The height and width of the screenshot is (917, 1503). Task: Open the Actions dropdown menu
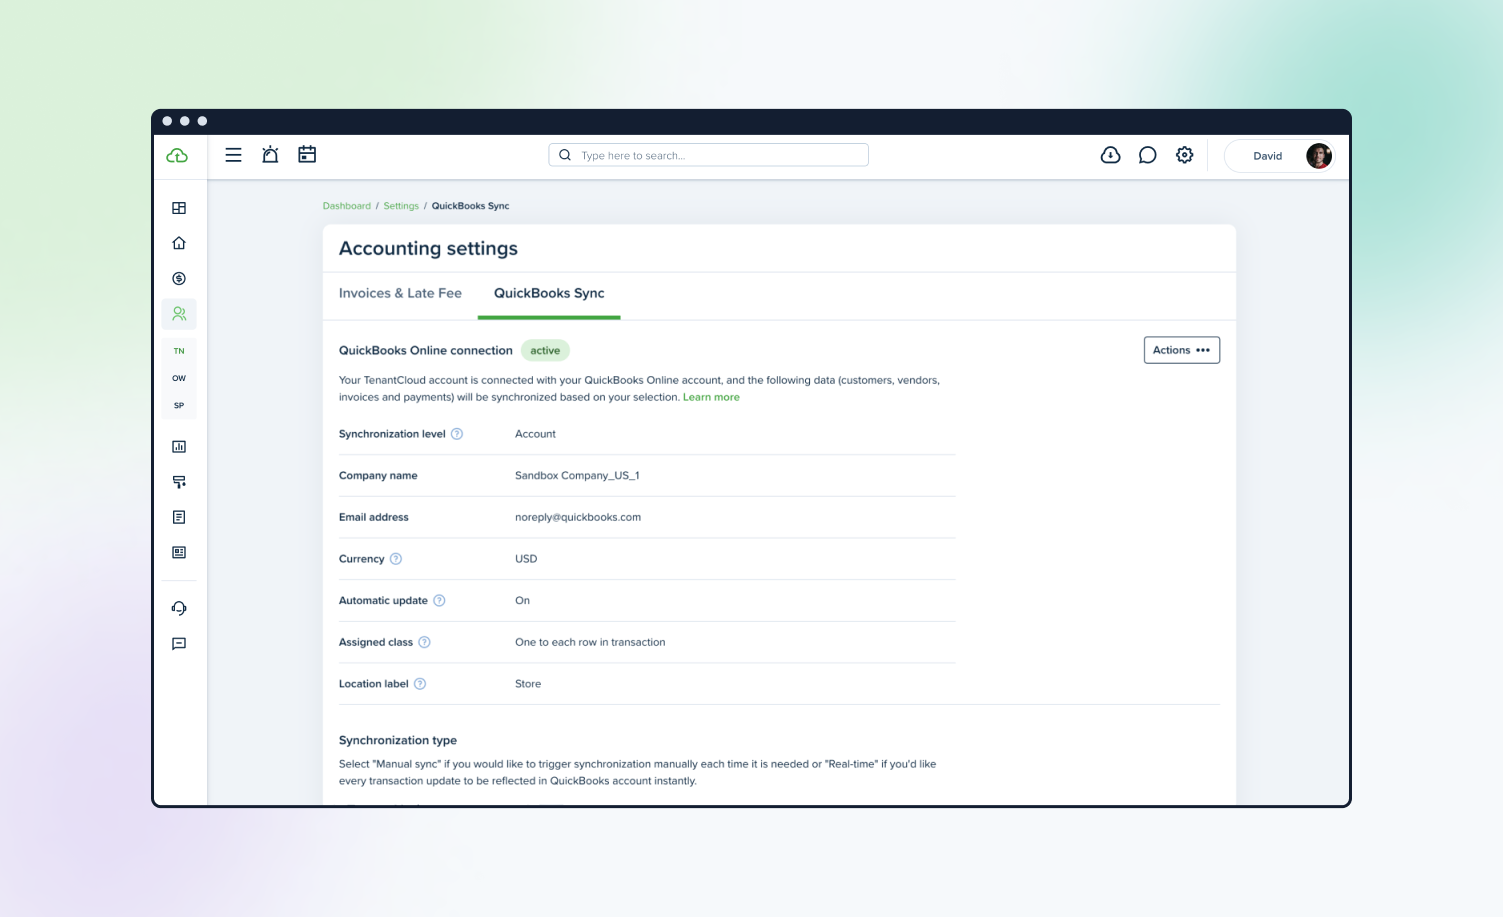1181,350
